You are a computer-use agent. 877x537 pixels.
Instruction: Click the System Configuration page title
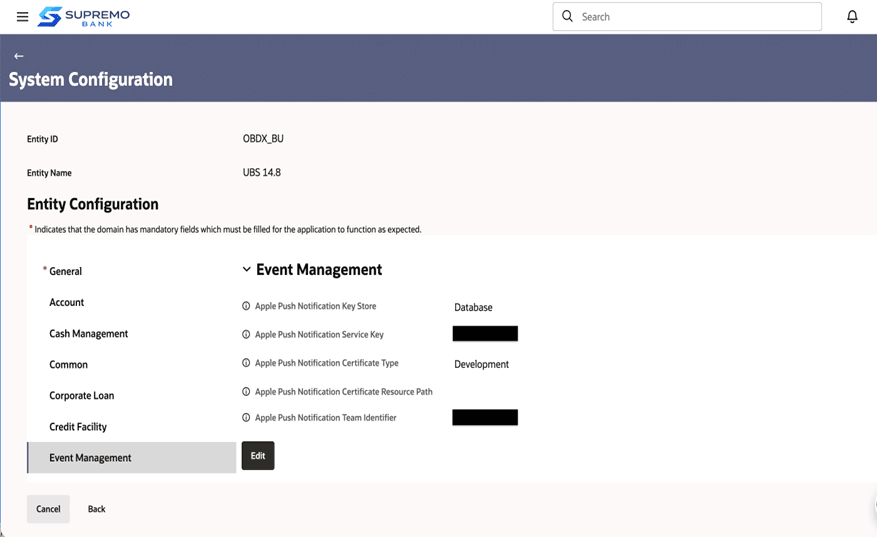91,79
